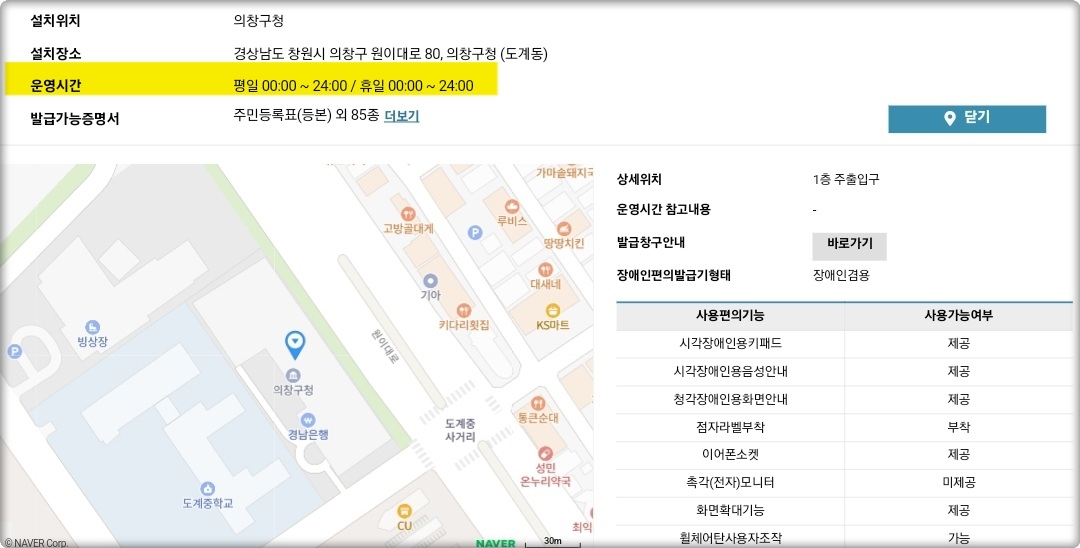Click the 사용가능여부 column header
The height and width of the screenshot is (548, 1080).
coord(958,315)
